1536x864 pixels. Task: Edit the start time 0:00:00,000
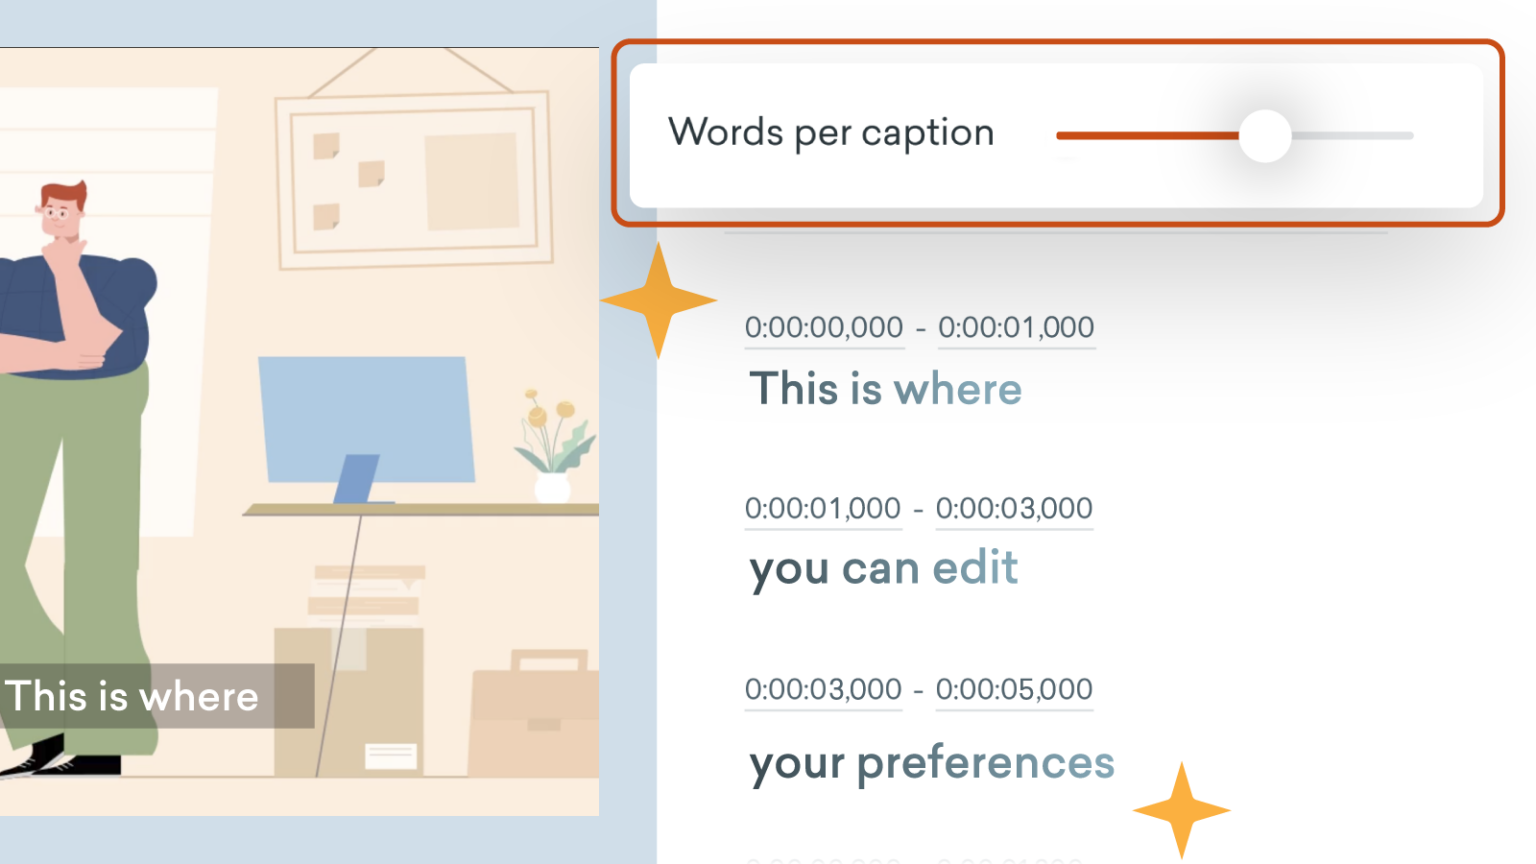click(x=823, y=327)
